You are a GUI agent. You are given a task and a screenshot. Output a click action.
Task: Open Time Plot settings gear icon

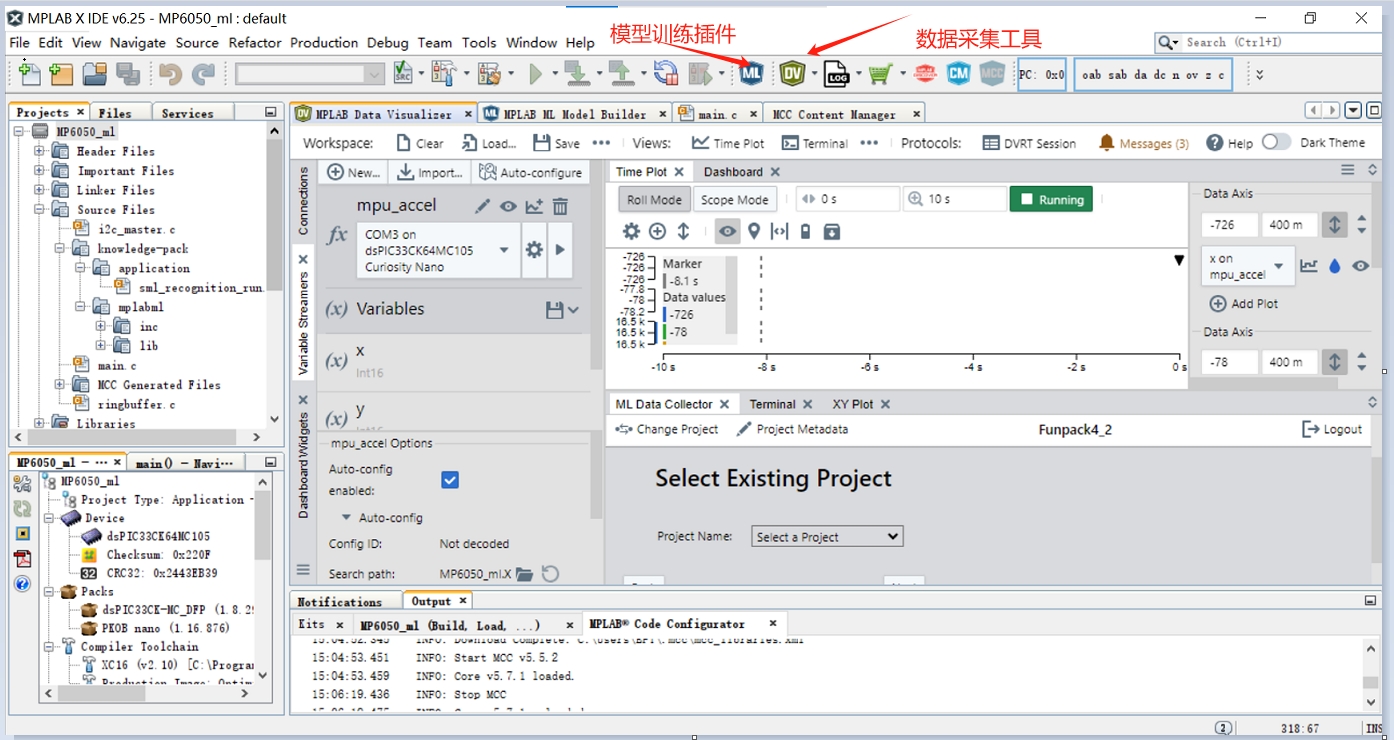(631, 232)
